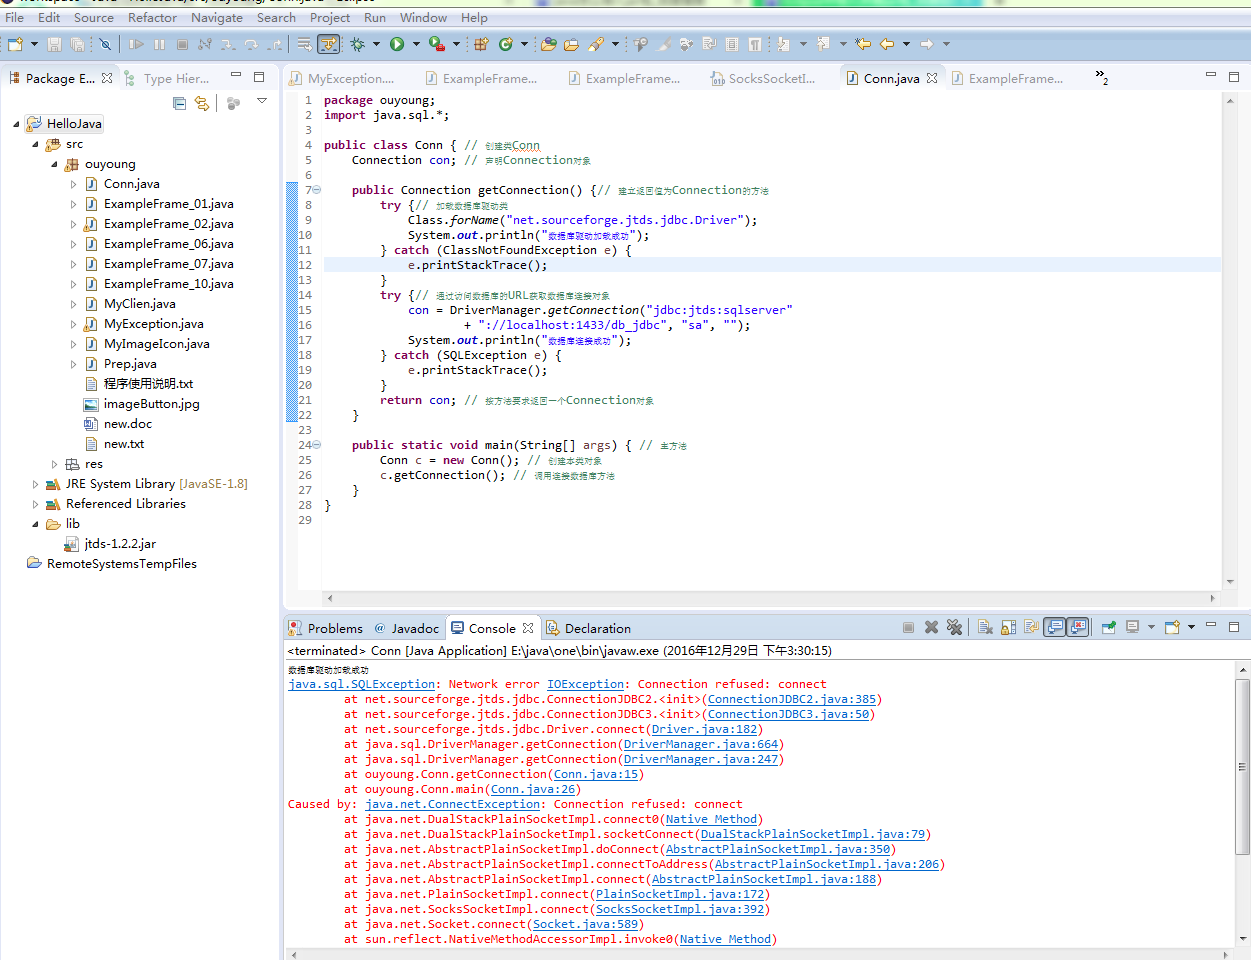Screen dimensions: 1251x960
Task: Open the Run button dropdown arrow
Action: [417, 44]
